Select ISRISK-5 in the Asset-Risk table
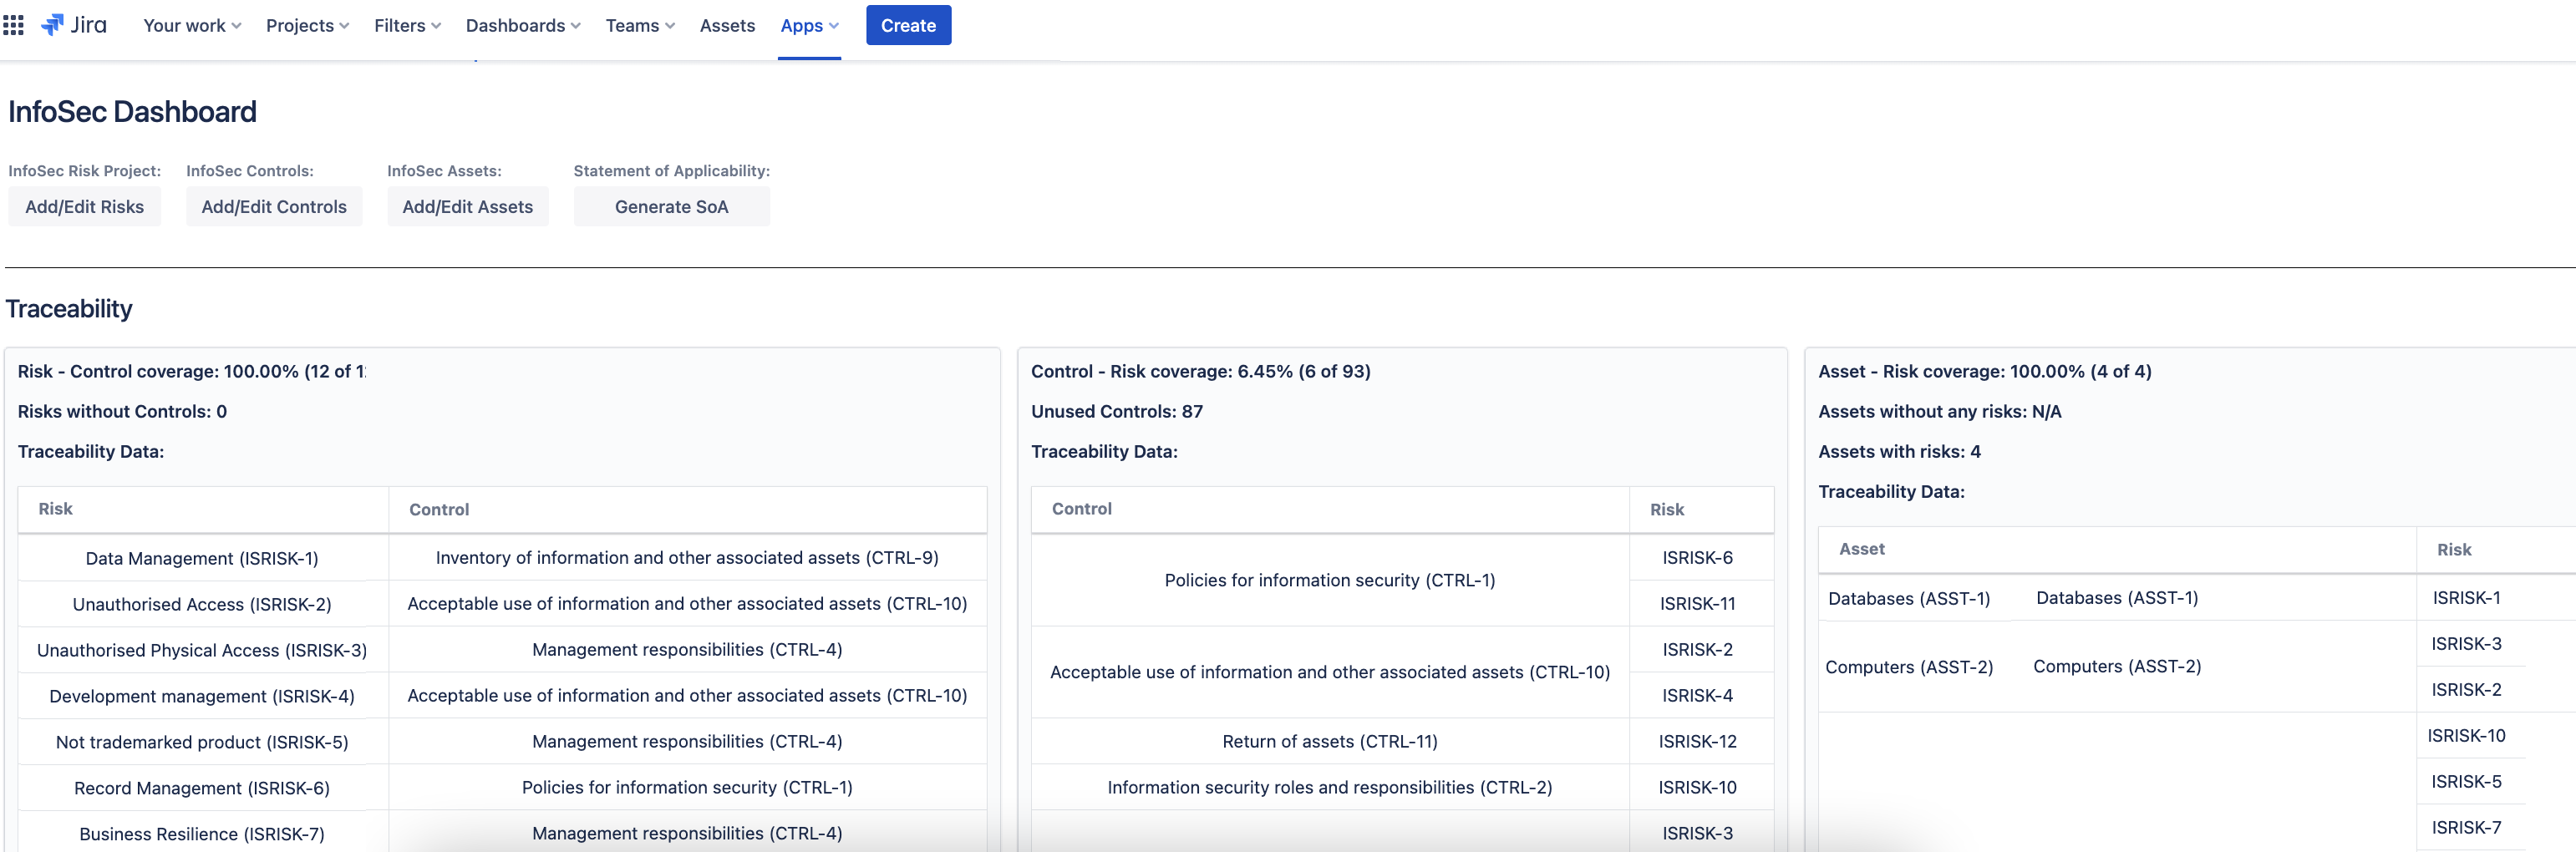 [2467, 782]
